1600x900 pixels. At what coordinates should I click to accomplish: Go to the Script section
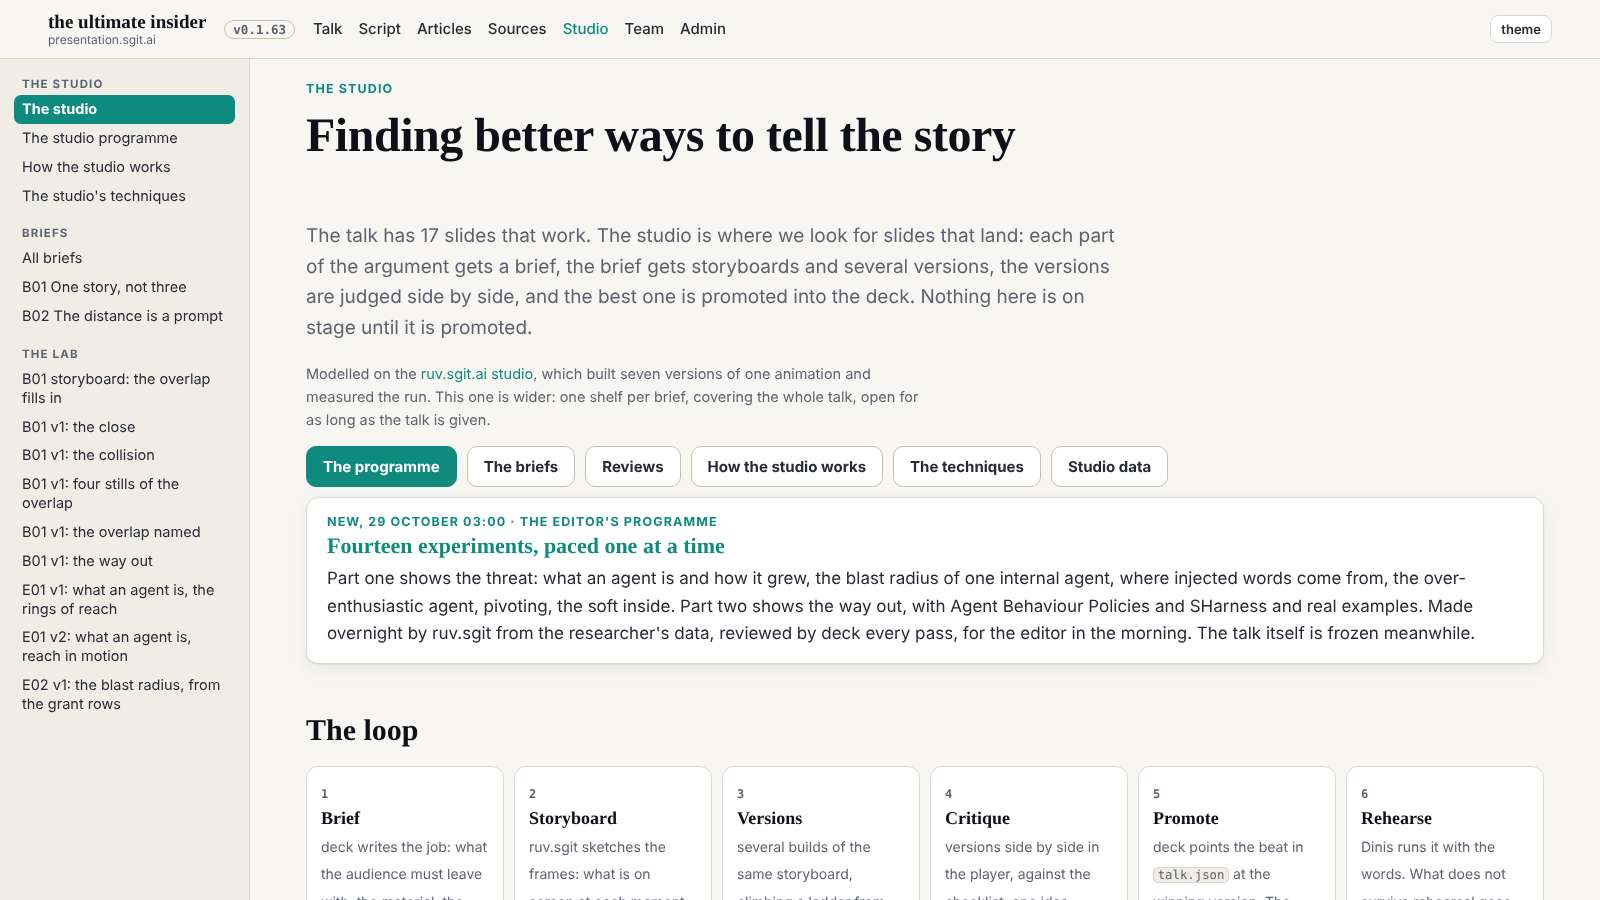[x=379, y=29]
